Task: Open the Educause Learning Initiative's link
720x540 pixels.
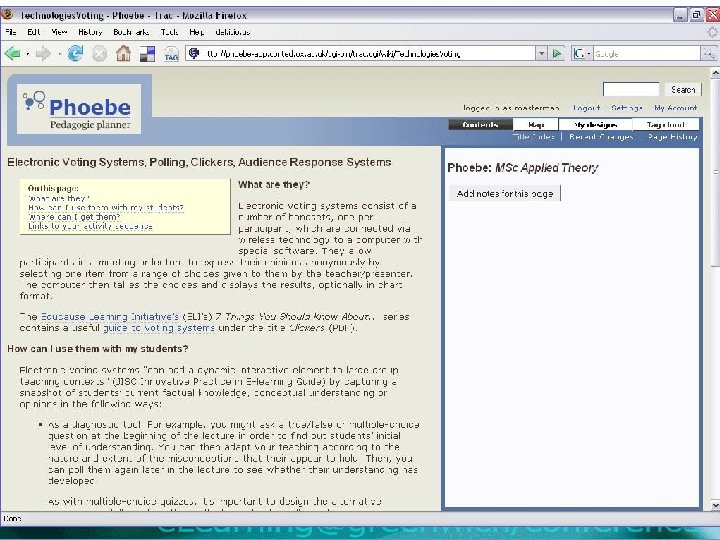Action: click(110, 316)
